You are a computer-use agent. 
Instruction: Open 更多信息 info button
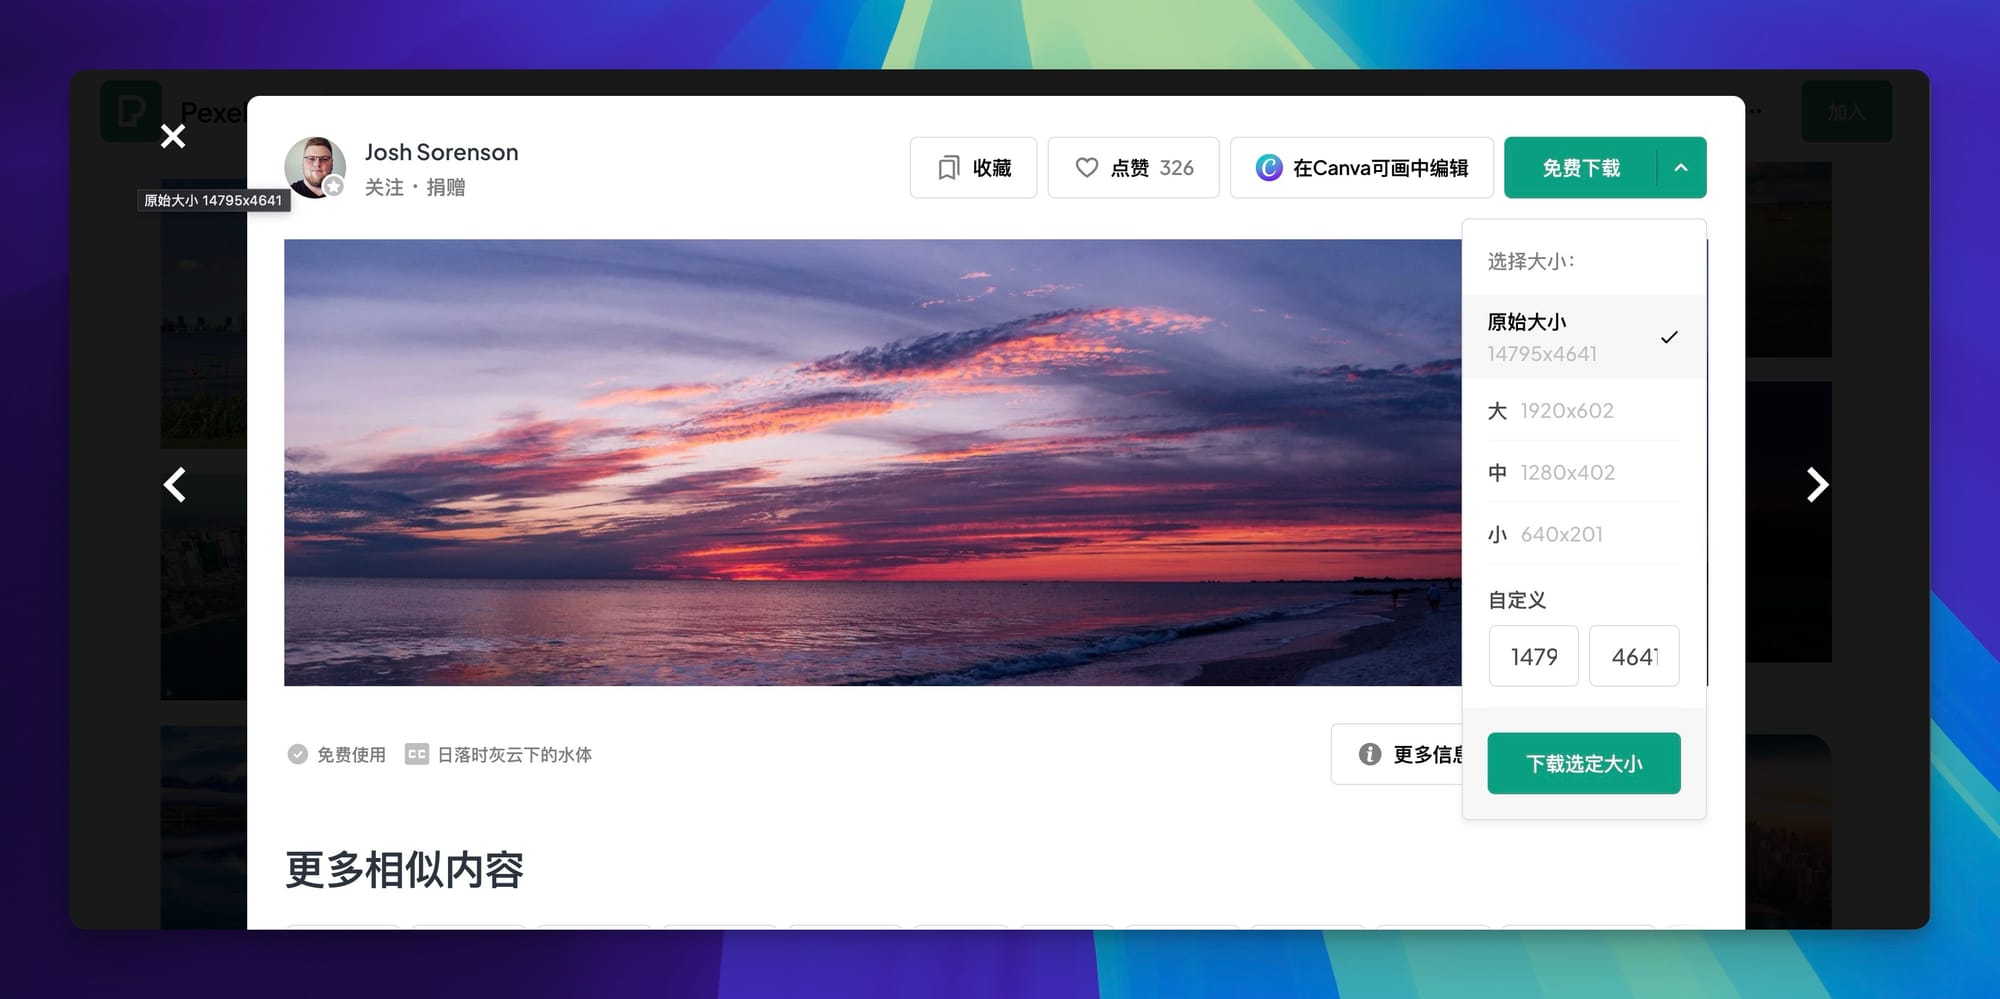(x=1400, y=754)
